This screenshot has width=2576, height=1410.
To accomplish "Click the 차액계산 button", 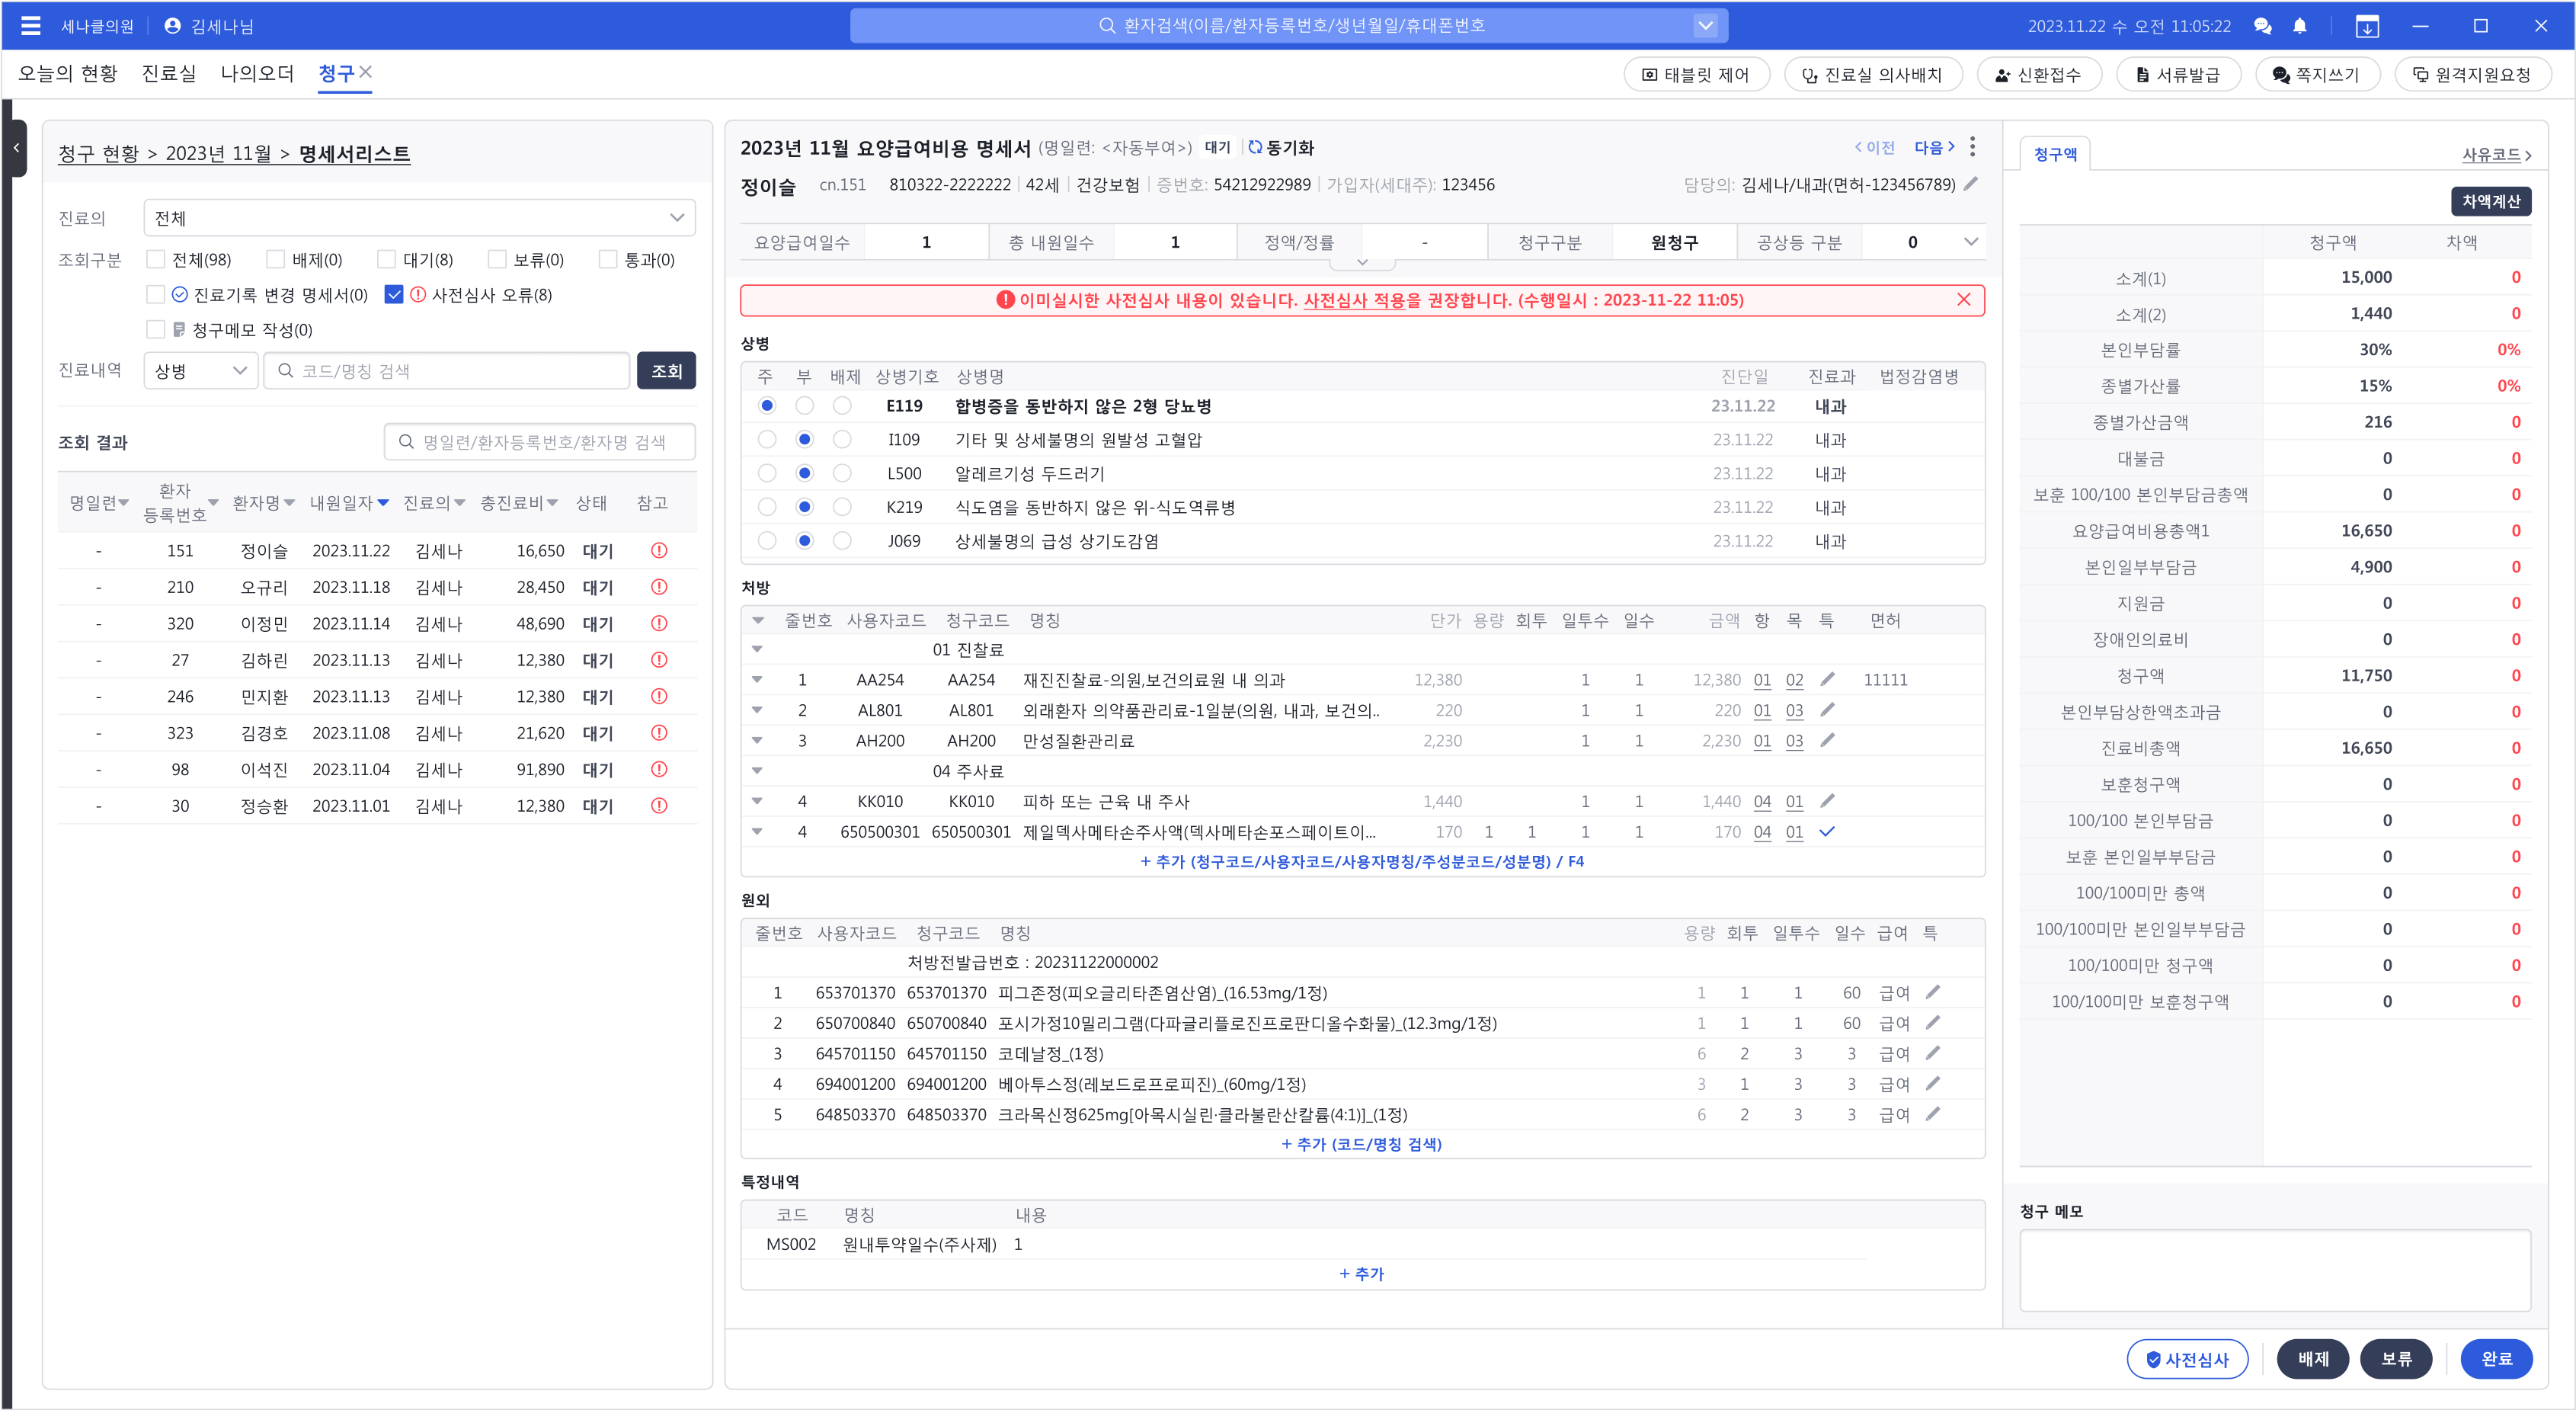I will click(2490, 202).
